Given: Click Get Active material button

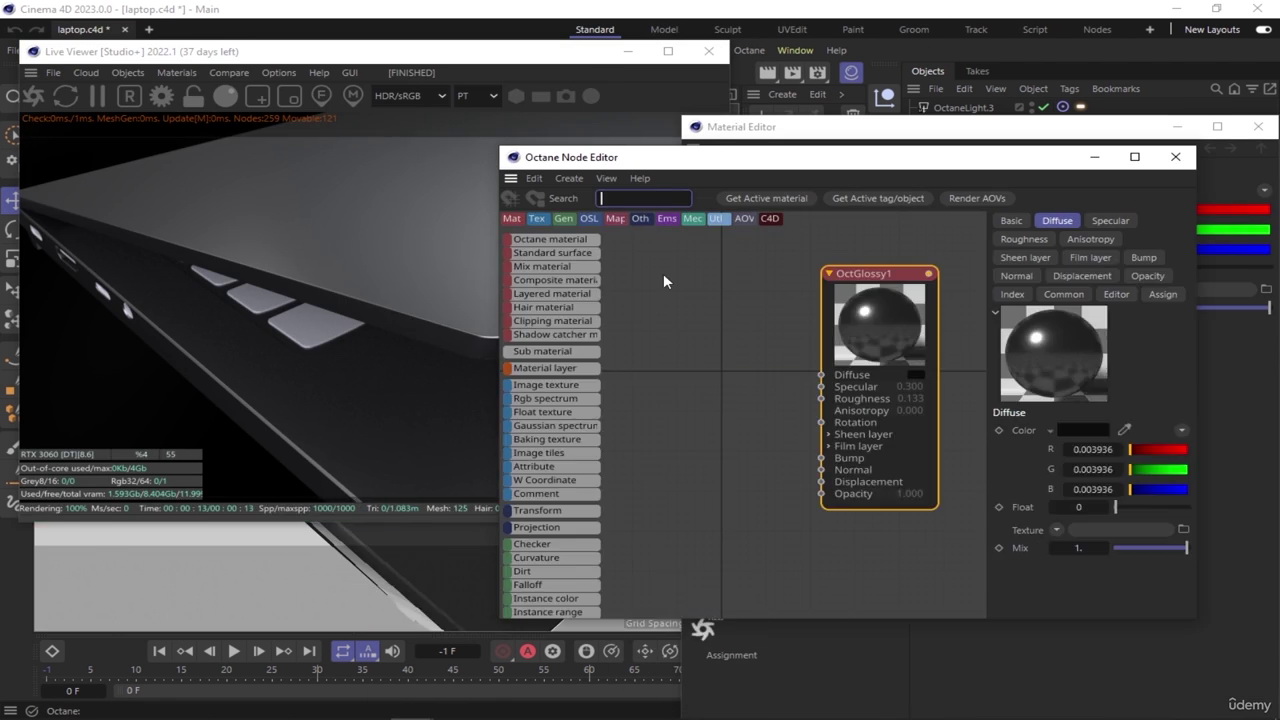Looking at the screenshot, I should pos(766,198).
